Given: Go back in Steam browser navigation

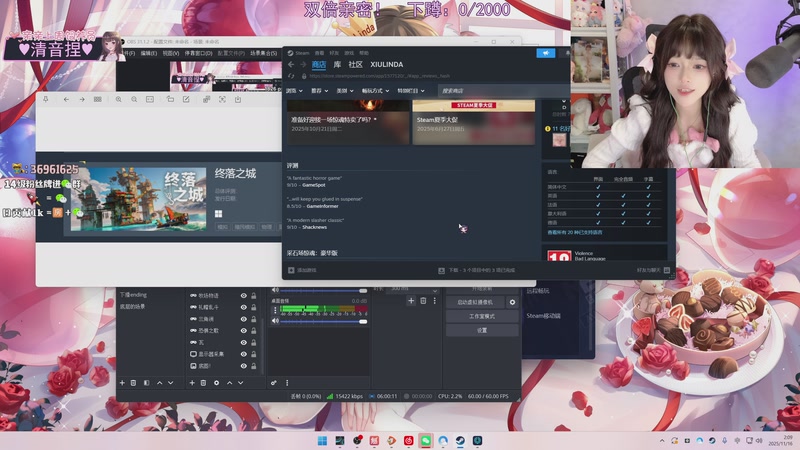Looking at the screenshot, I should coord(291,65).
